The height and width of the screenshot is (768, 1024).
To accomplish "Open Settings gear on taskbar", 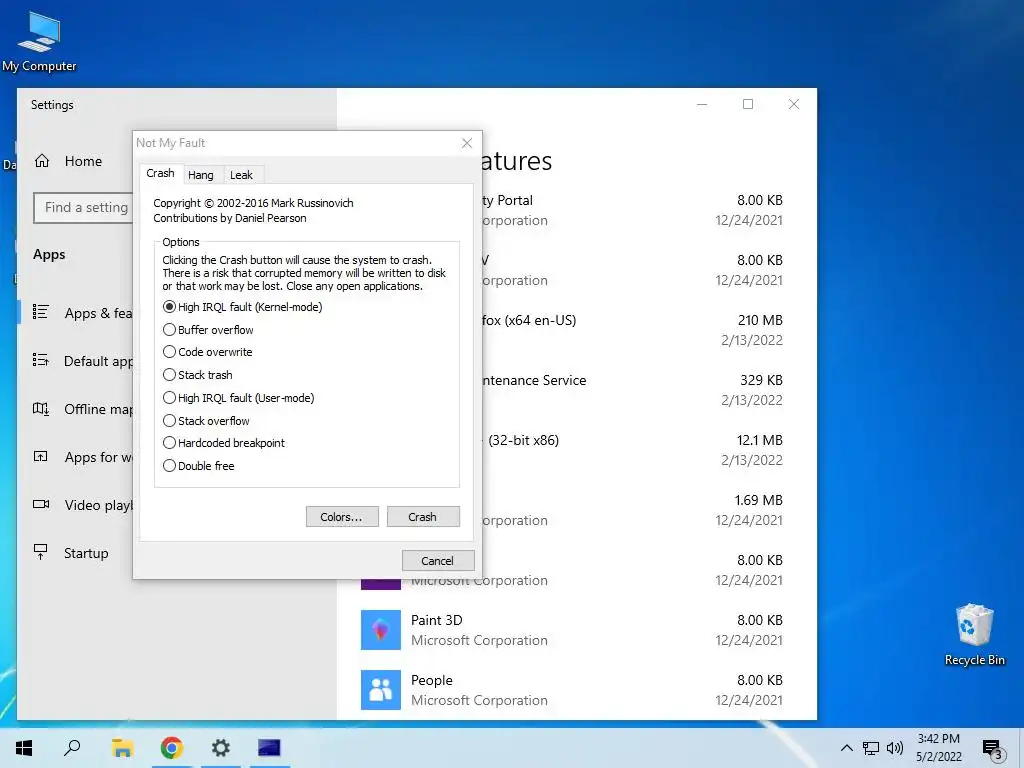I will click(x=221, y=748).
